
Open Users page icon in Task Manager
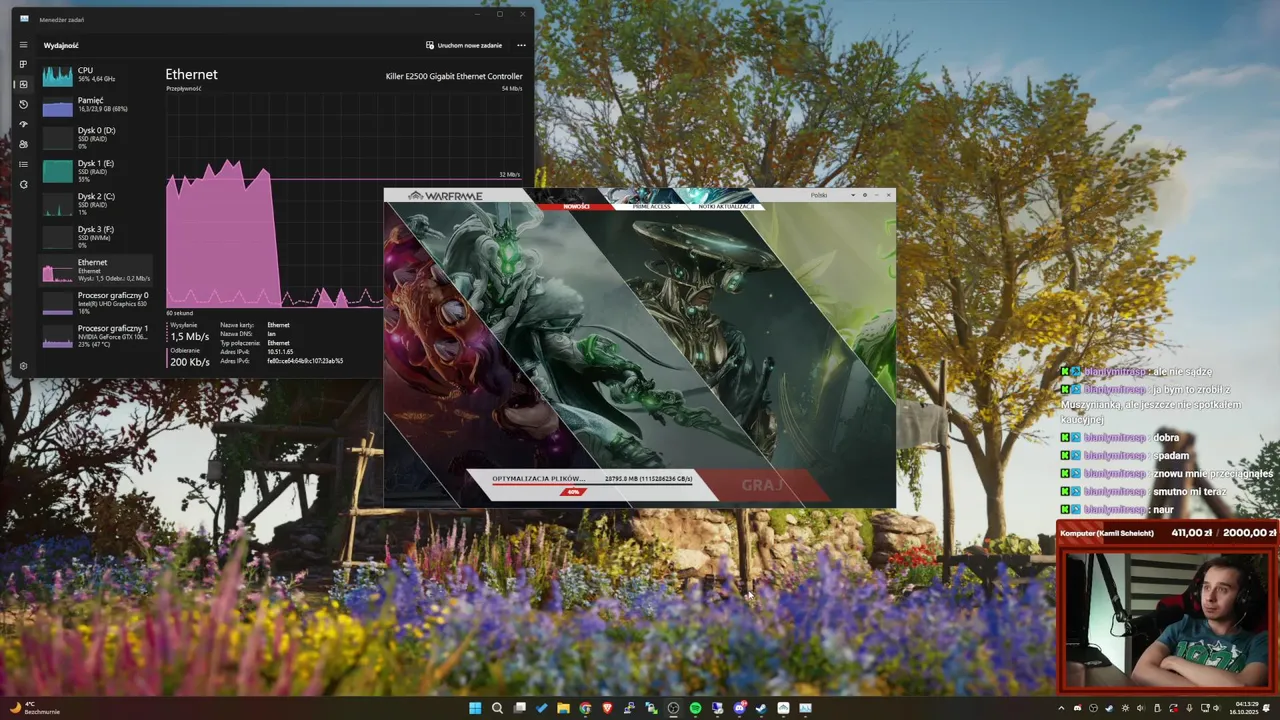point(23,144)
